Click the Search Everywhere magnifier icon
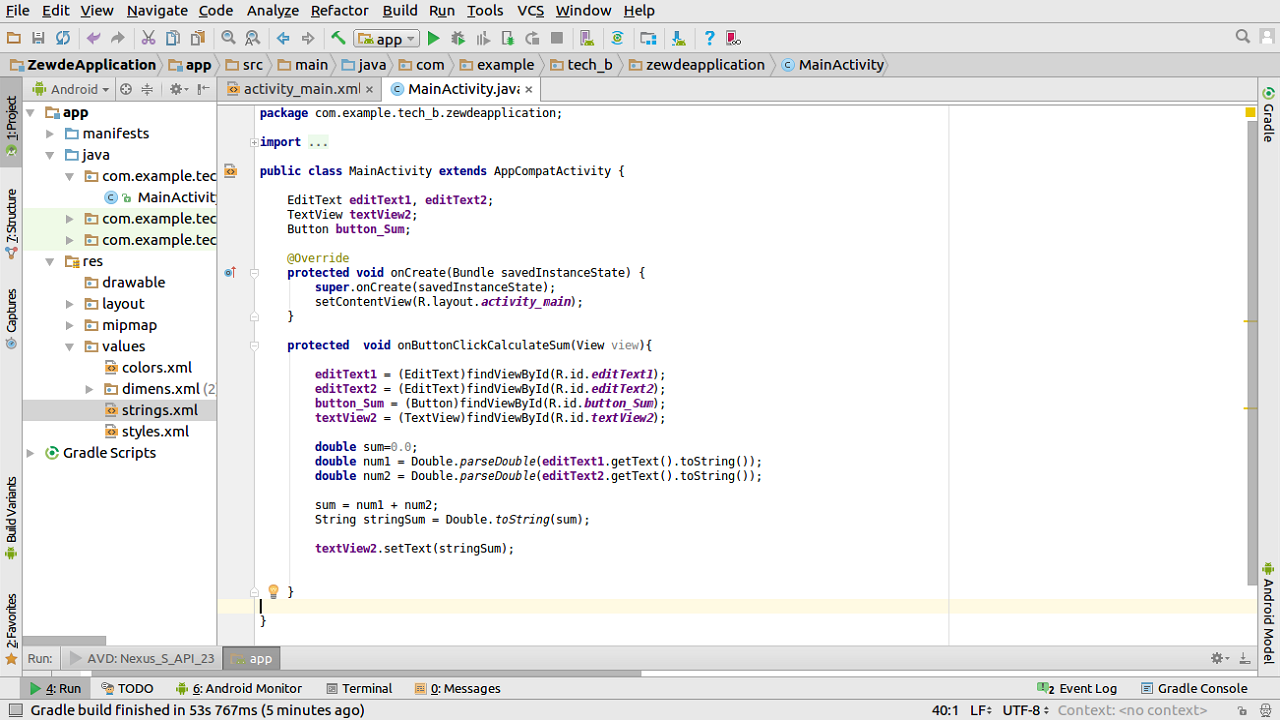 pos(1242,37)
